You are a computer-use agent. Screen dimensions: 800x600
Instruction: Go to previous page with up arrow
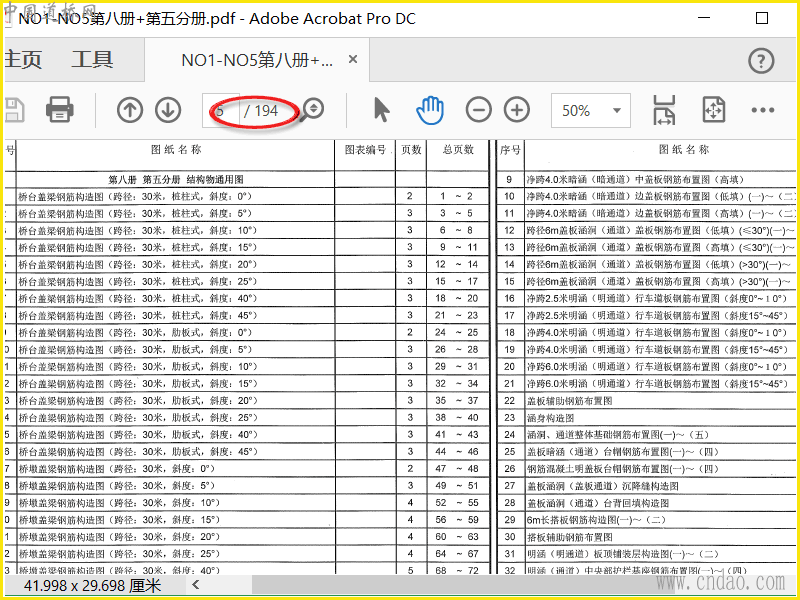[x=130, y=110]
